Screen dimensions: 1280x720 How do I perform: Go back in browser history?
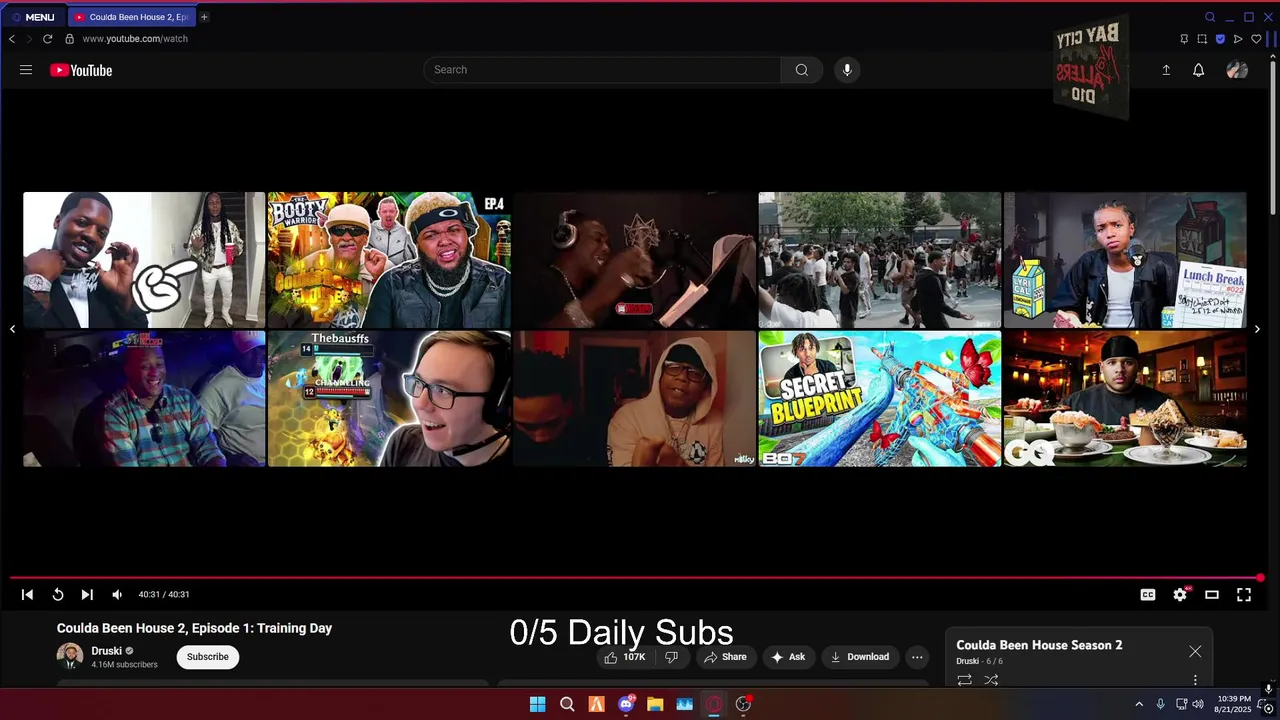click(12, 39)
